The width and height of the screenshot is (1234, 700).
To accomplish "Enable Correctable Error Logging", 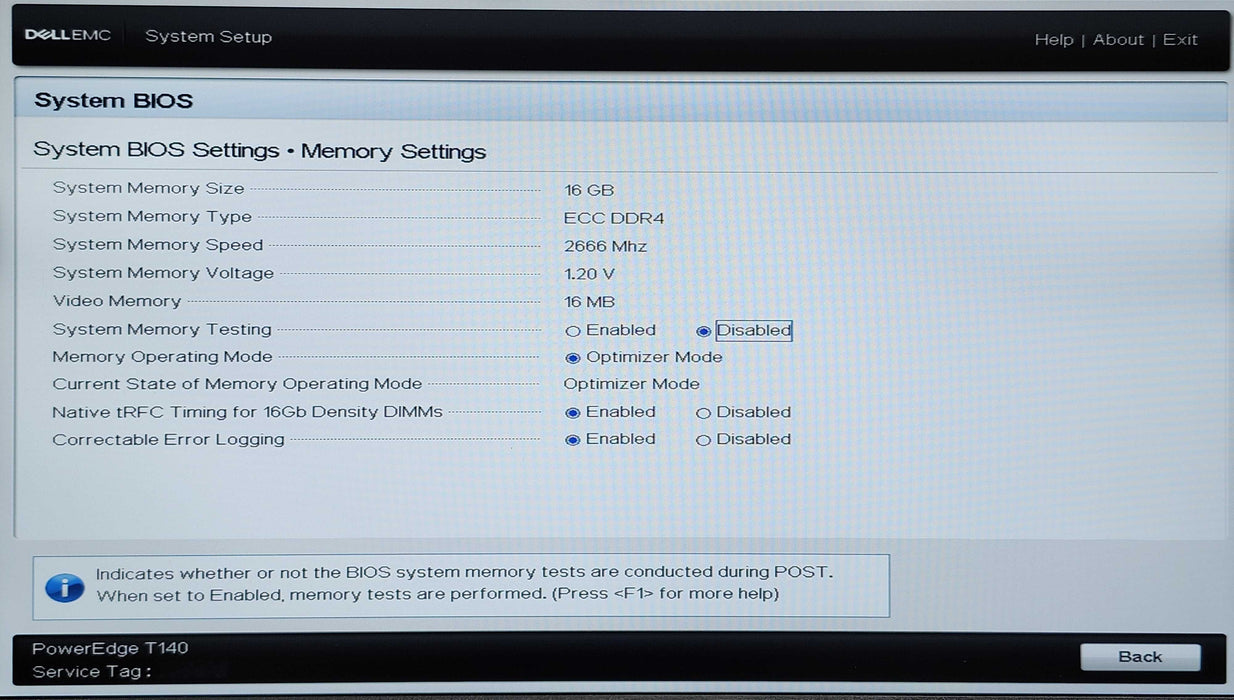I will click(573, 440).
